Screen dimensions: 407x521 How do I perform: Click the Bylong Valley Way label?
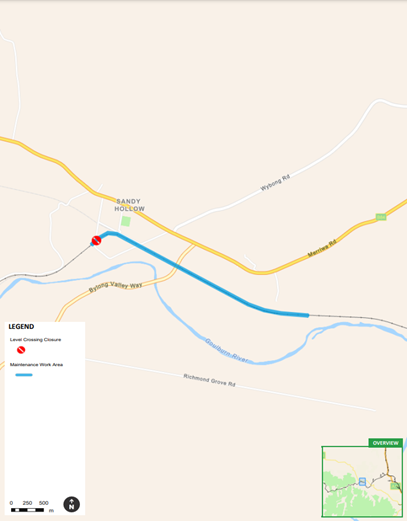pos(115,287)
